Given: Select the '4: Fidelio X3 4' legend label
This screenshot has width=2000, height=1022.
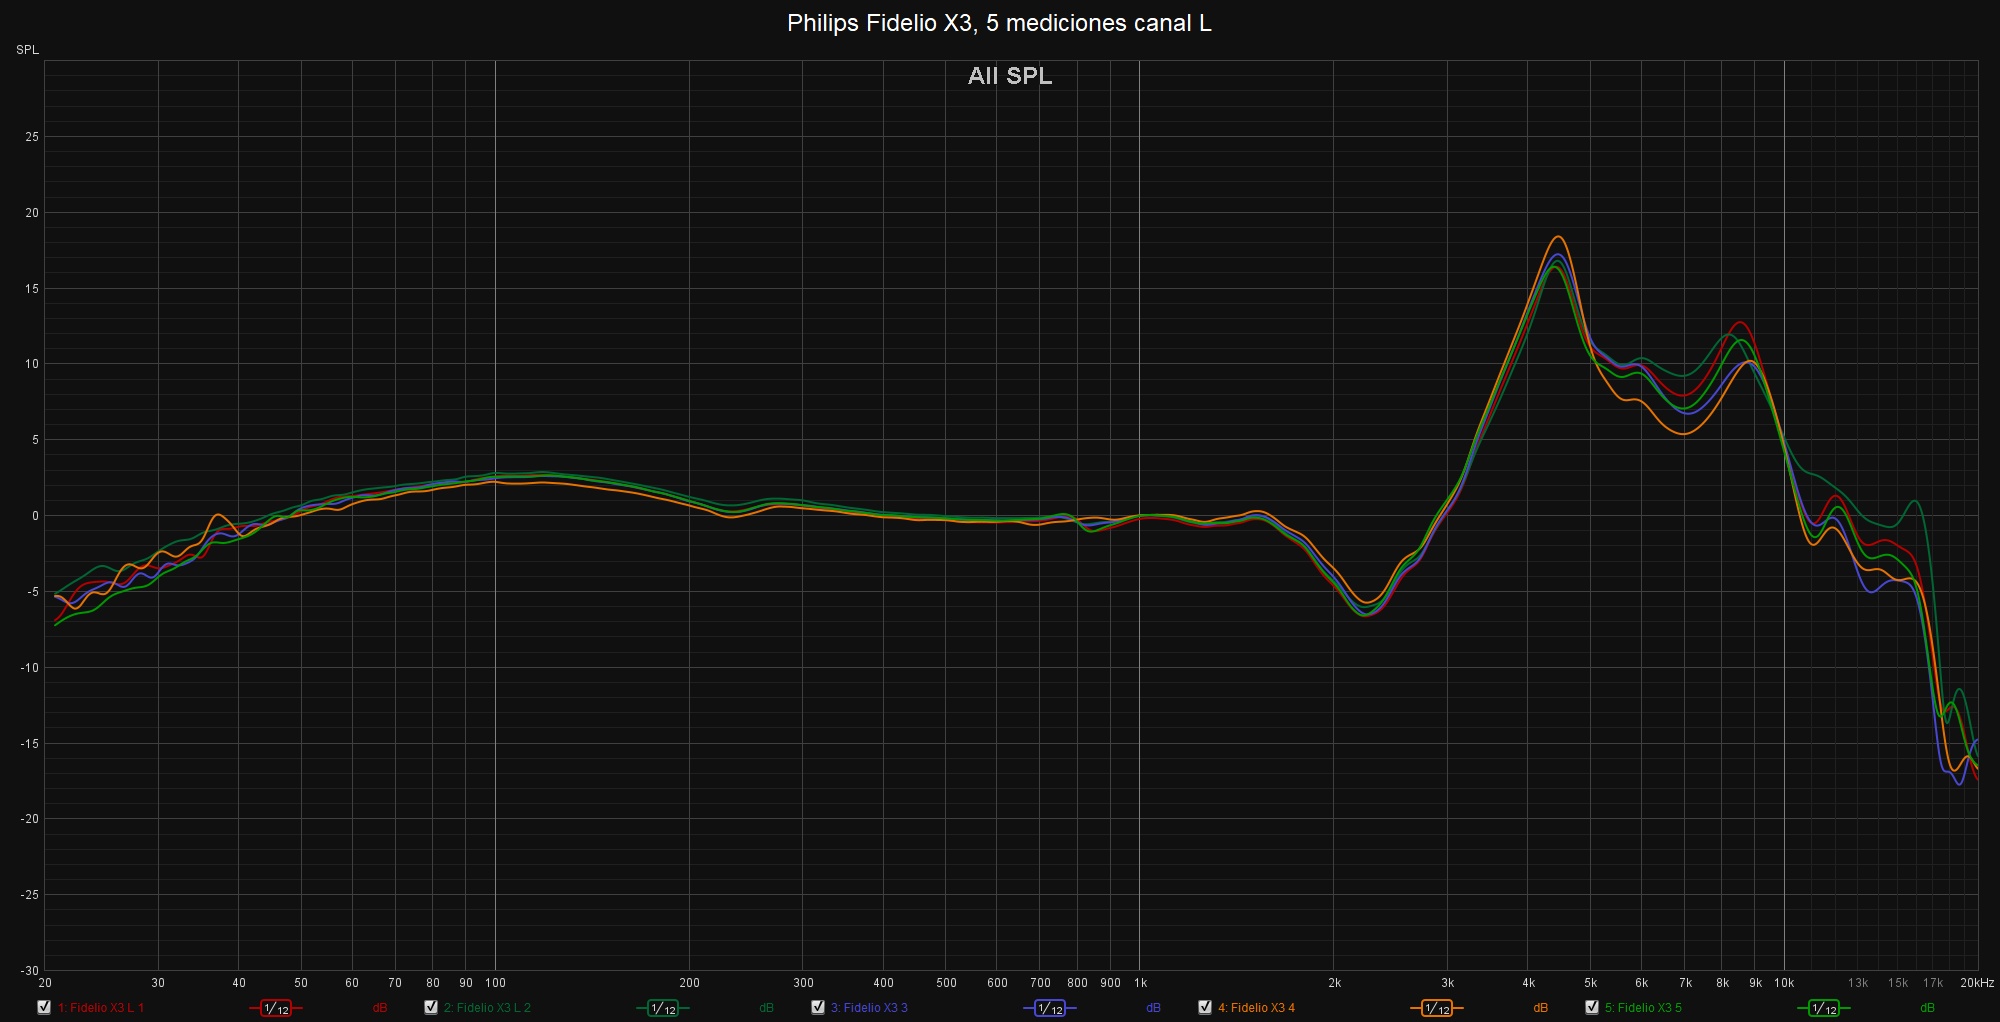Looking at the screenshot, I should click(1256, 1008).
